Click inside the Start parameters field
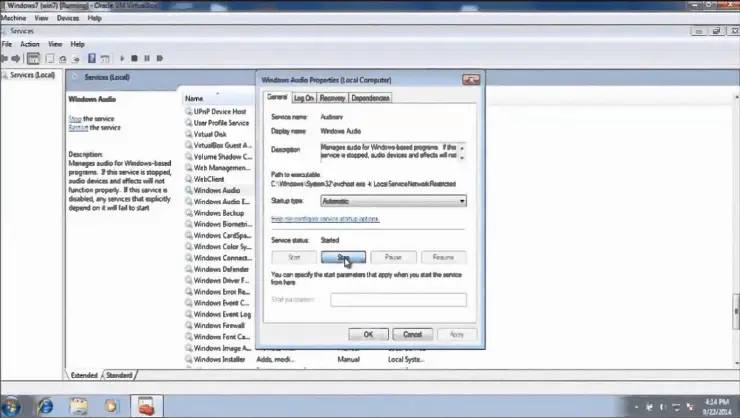This screenshot has width=740, height=418. (x=398, y=300)
